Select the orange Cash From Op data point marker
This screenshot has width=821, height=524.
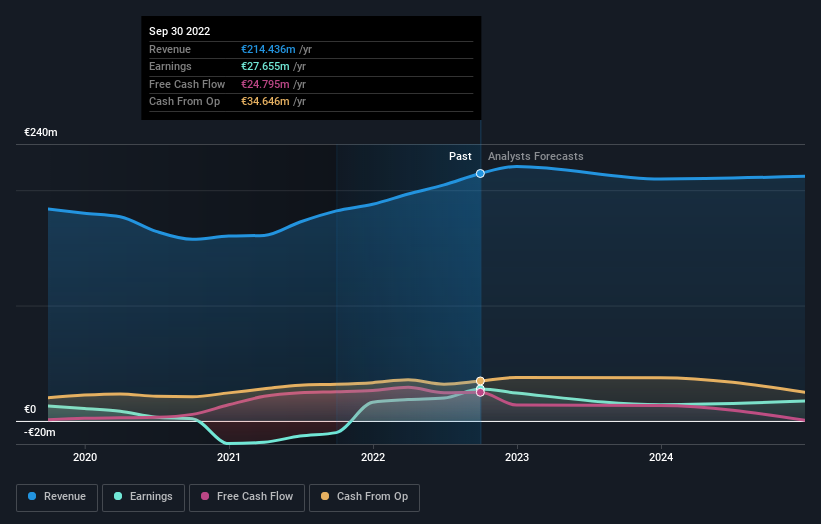coord(480,381)
